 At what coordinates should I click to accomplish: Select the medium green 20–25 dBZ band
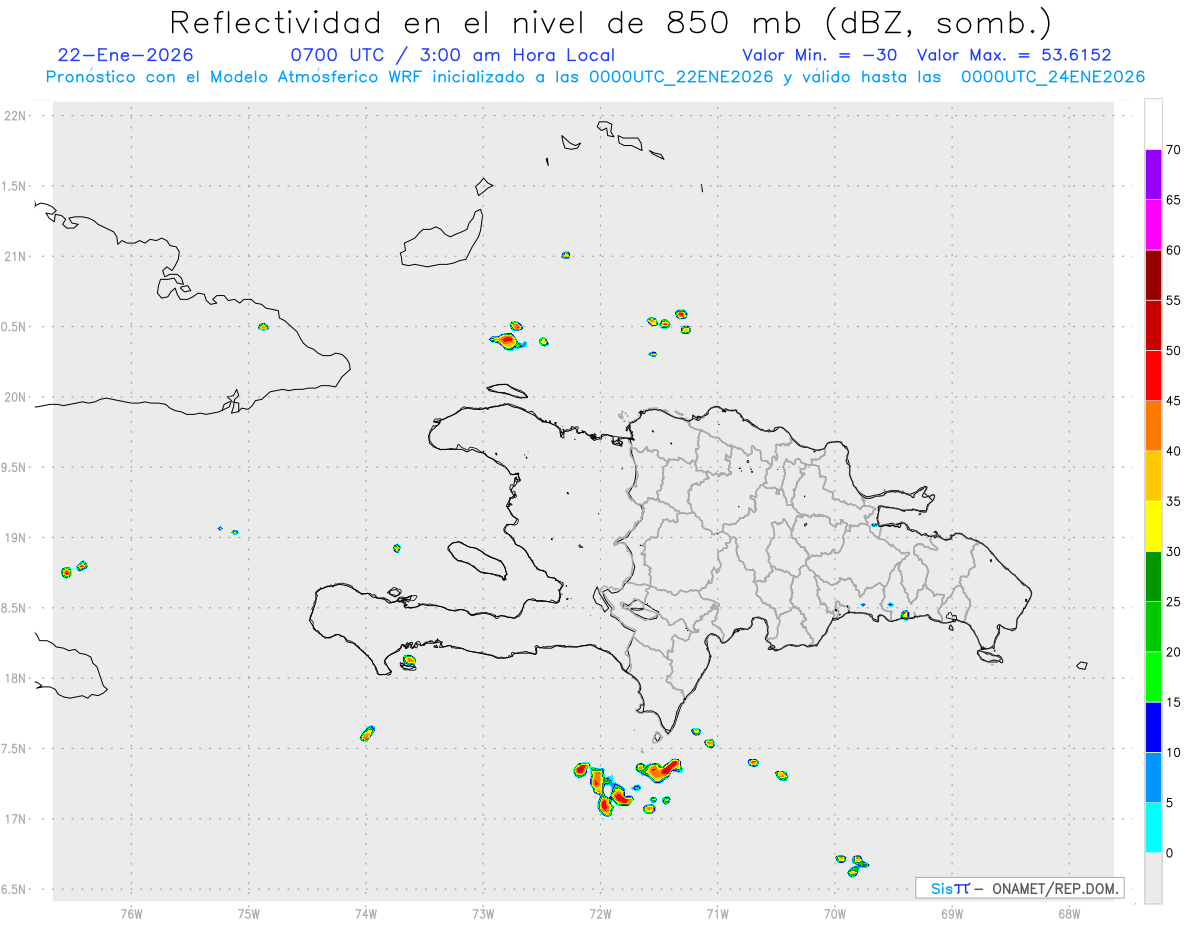pos(1153,627)
